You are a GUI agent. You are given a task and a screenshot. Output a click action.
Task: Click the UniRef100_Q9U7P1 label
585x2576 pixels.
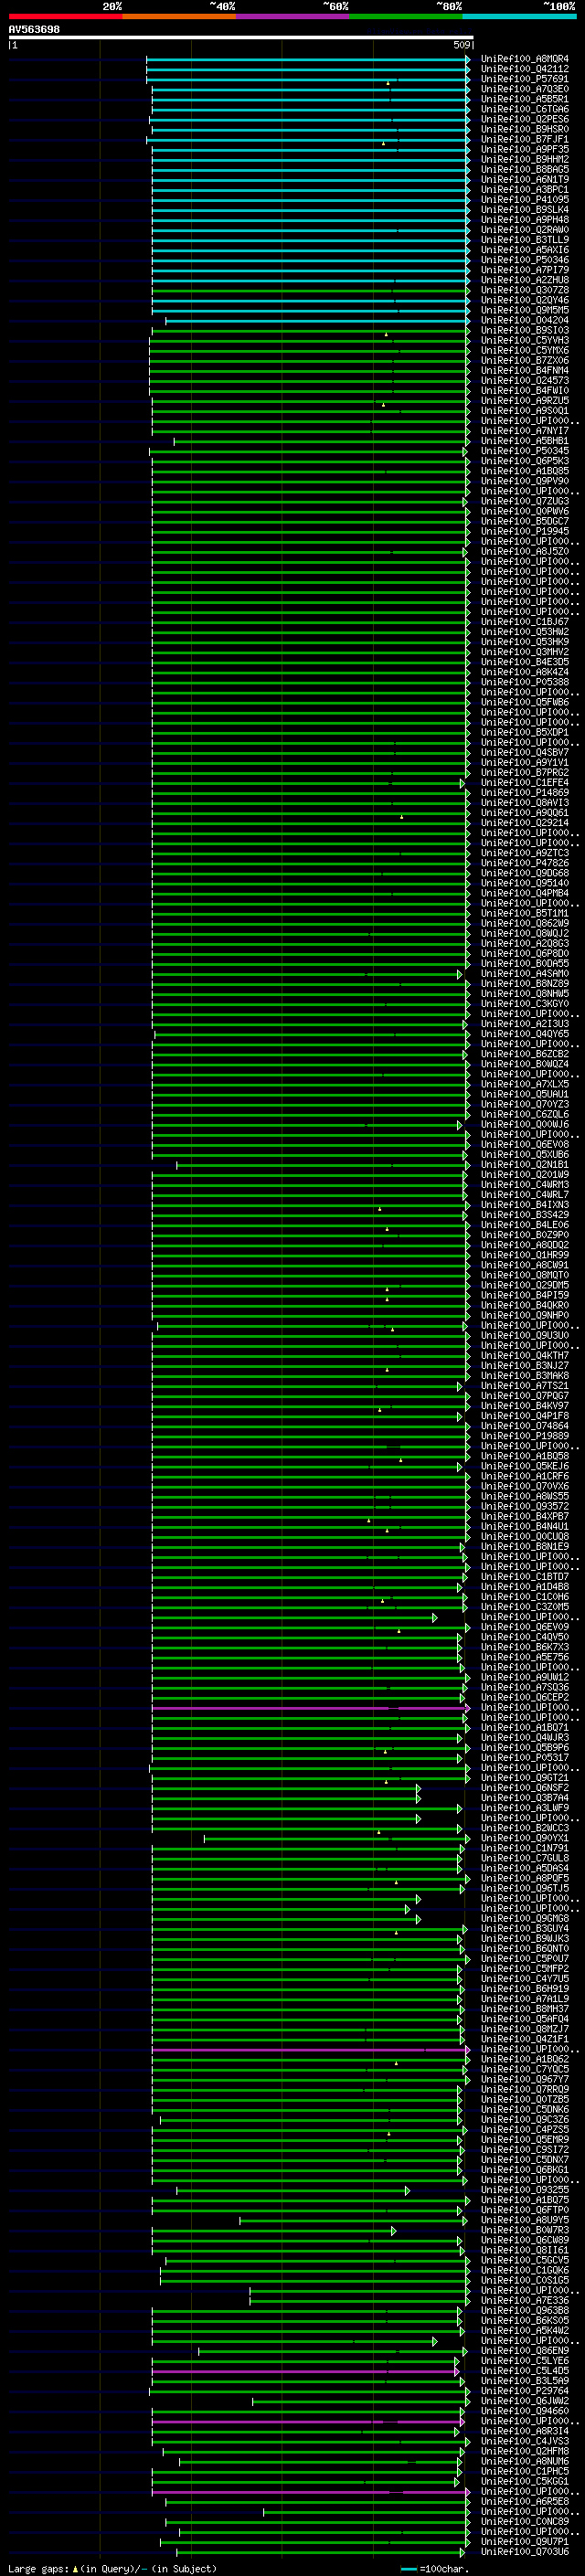[524, 2541]
